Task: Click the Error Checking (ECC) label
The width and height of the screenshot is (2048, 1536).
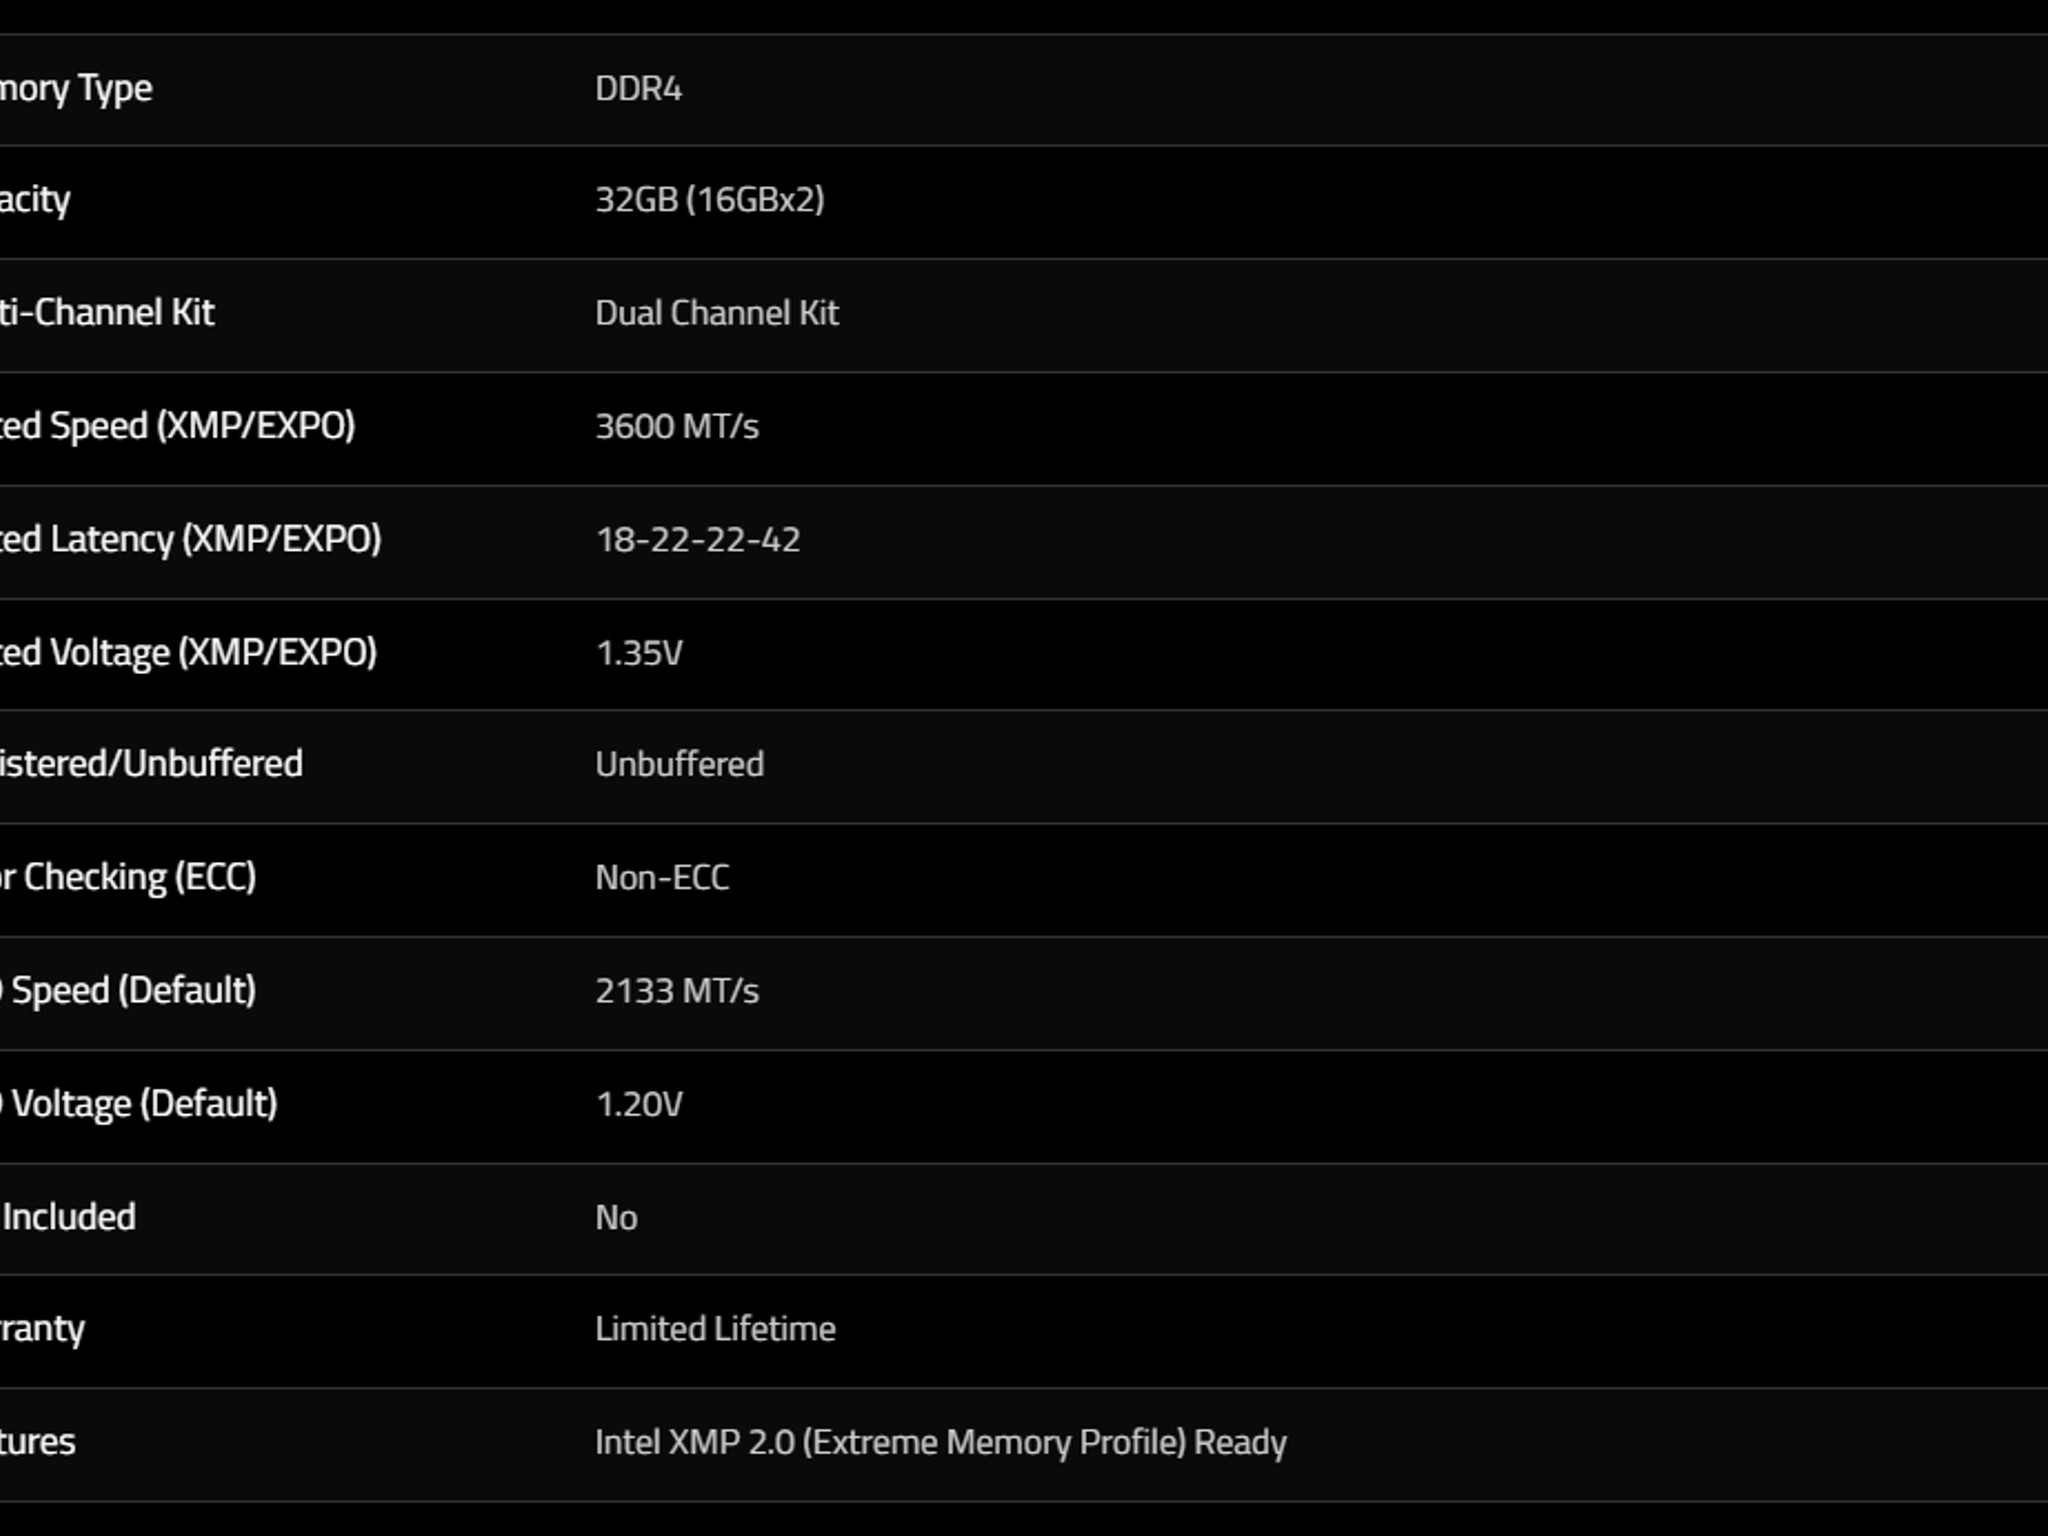Action: tap(128, 877)
